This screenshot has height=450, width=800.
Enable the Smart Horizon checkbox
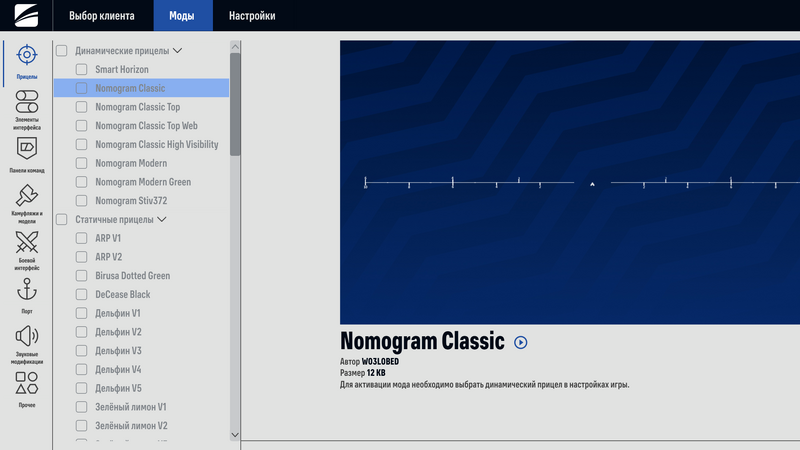coord(82,69)
